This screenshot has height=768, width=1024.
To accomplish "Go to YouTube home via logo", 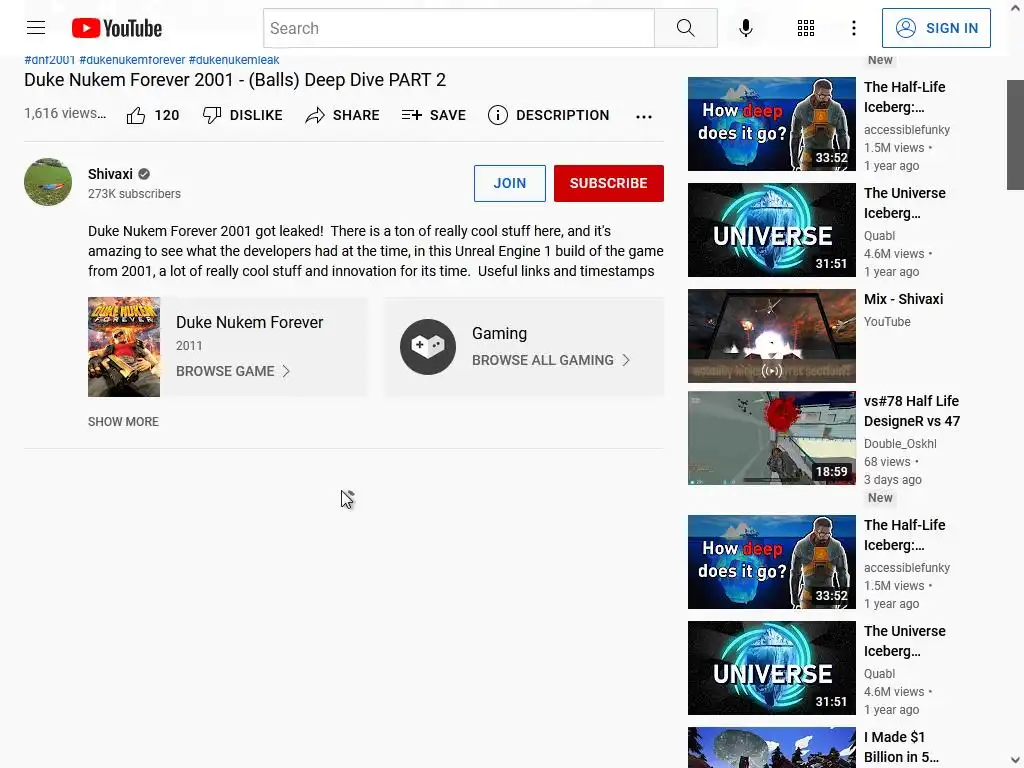I will tap(117, 28).
